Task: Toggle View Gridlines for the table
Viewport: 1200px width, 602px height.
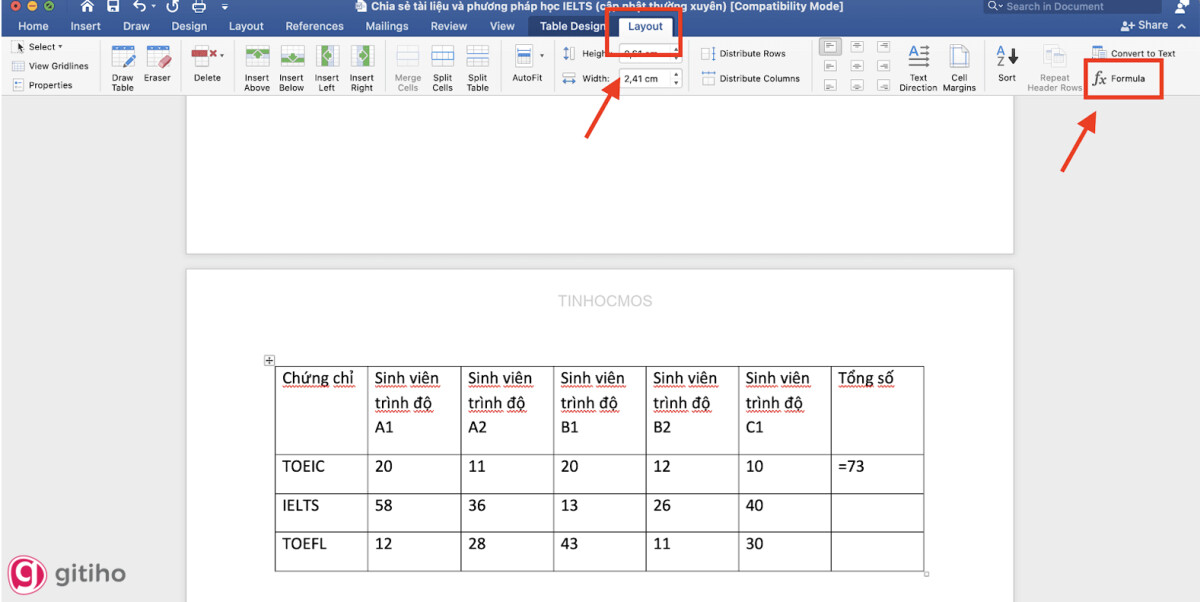Action: (52, 65)
